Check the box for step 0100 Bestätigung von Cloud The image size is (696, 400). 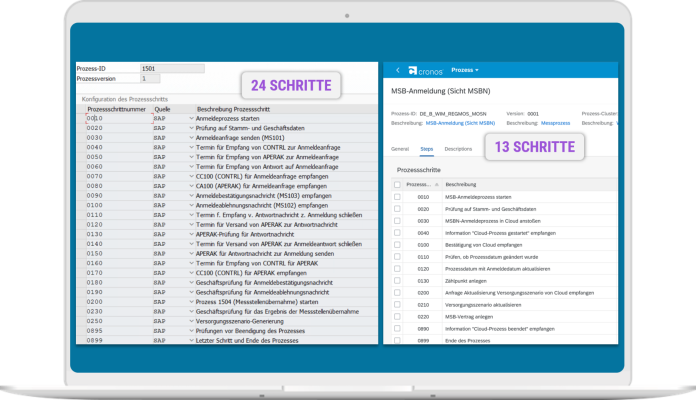tap(397, 245)
